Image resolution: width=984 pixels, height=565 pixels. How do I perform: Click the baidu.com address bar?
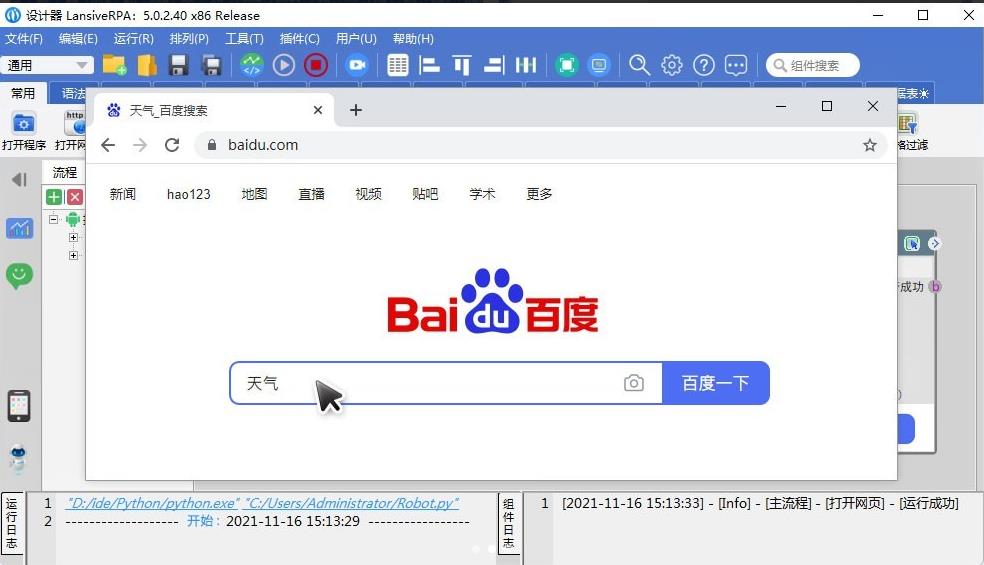click(540, 145)
